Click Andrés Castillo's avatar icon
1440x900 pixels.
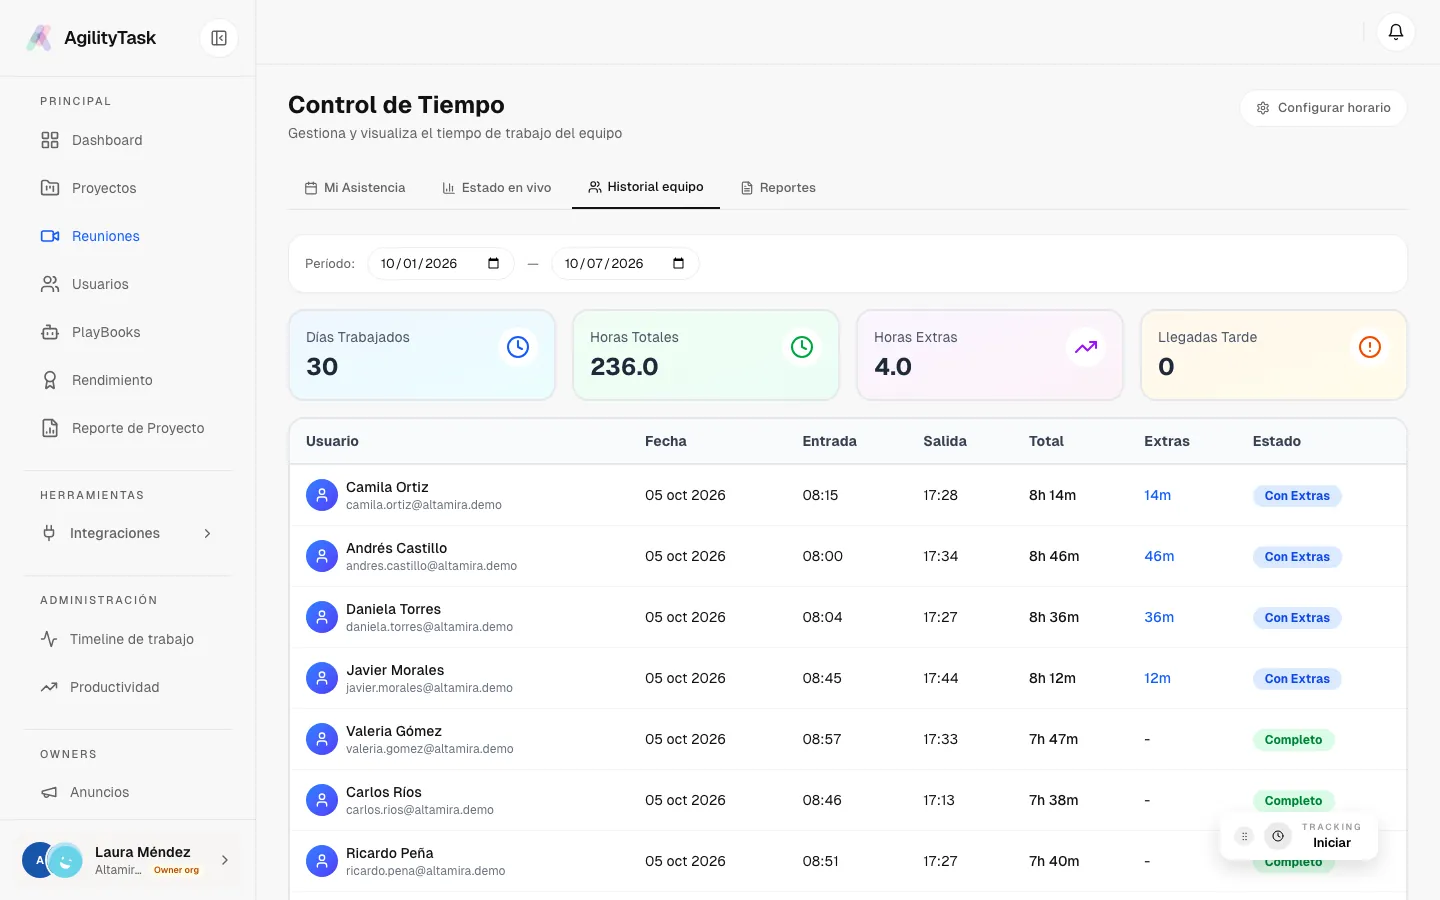[x=322, y=556]
